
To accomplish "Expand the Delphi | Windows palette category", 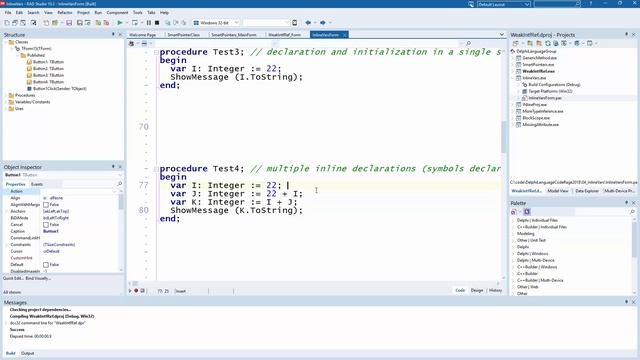I will [x=513, y=253].
